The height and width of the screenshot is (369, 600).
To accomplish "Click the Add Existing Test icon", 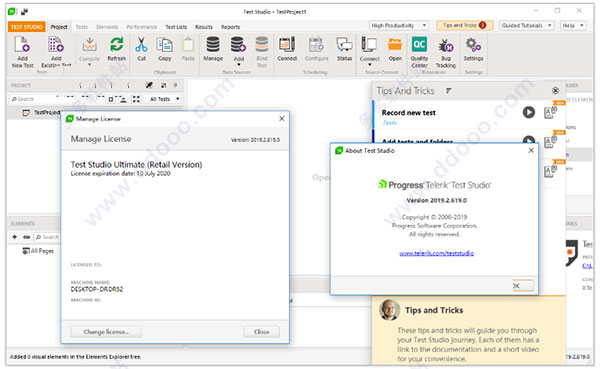I will click(56, 44).
